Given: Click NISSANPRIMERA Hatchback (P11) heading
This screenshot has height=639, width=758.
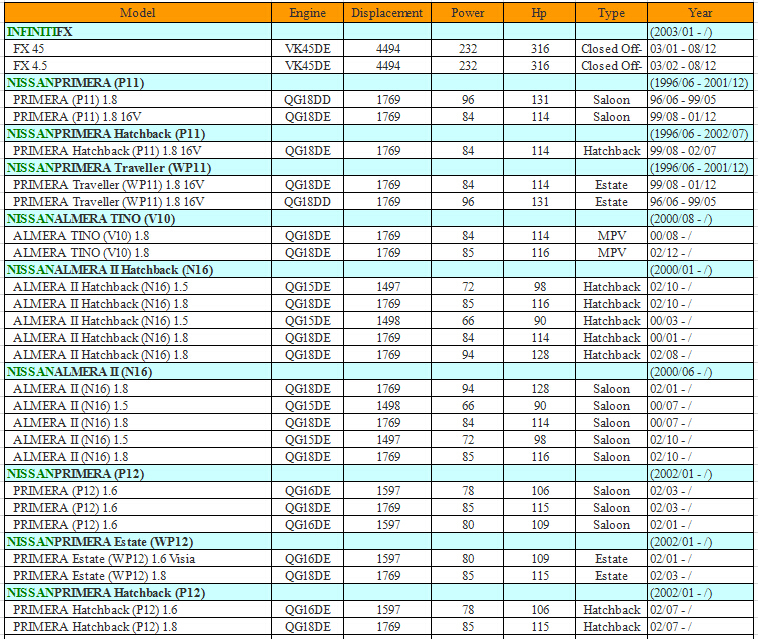Looking at the screenshot, I should coord(106,134).
